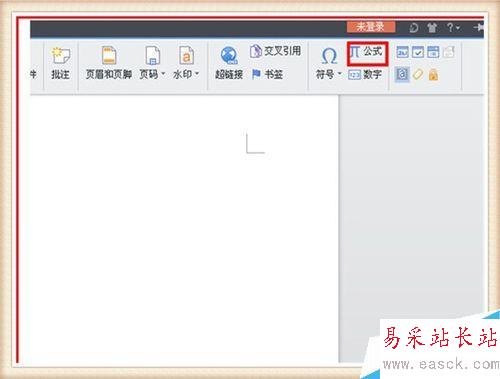The image size is (500, 379).
Task: Click the Omega 符号 symbol icon
Action: (329, 56)
